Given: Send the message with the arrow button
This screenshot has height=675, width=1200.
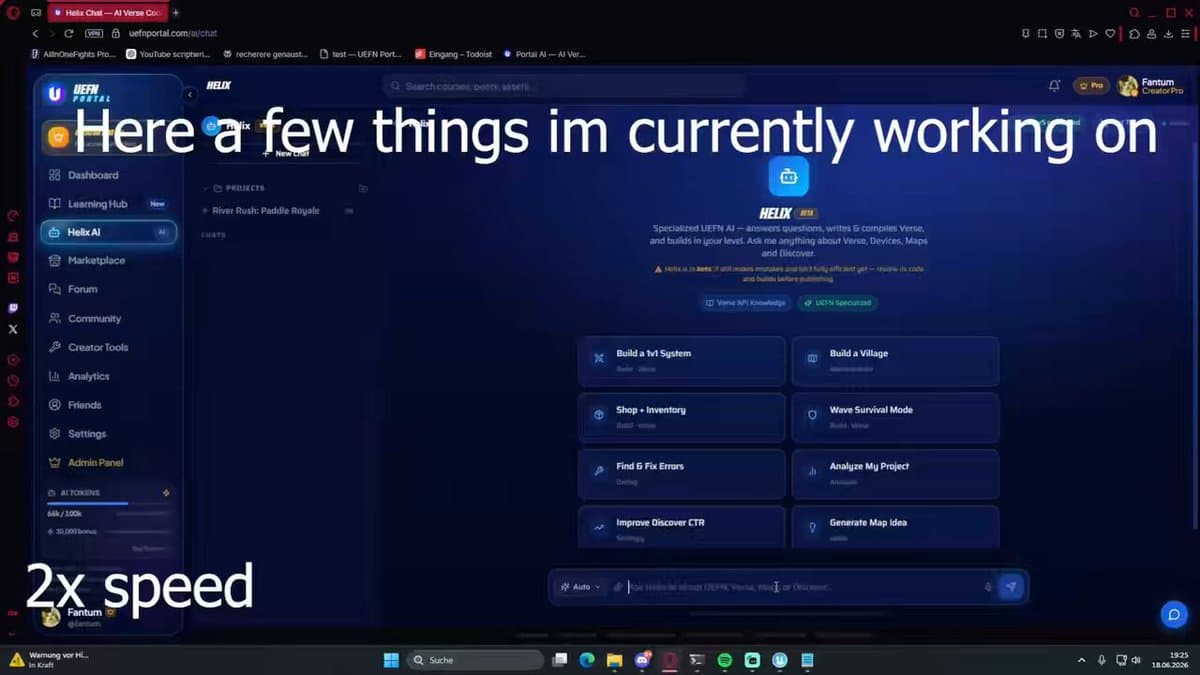Looking at the screenshot, I should [x=1011, y=587].
